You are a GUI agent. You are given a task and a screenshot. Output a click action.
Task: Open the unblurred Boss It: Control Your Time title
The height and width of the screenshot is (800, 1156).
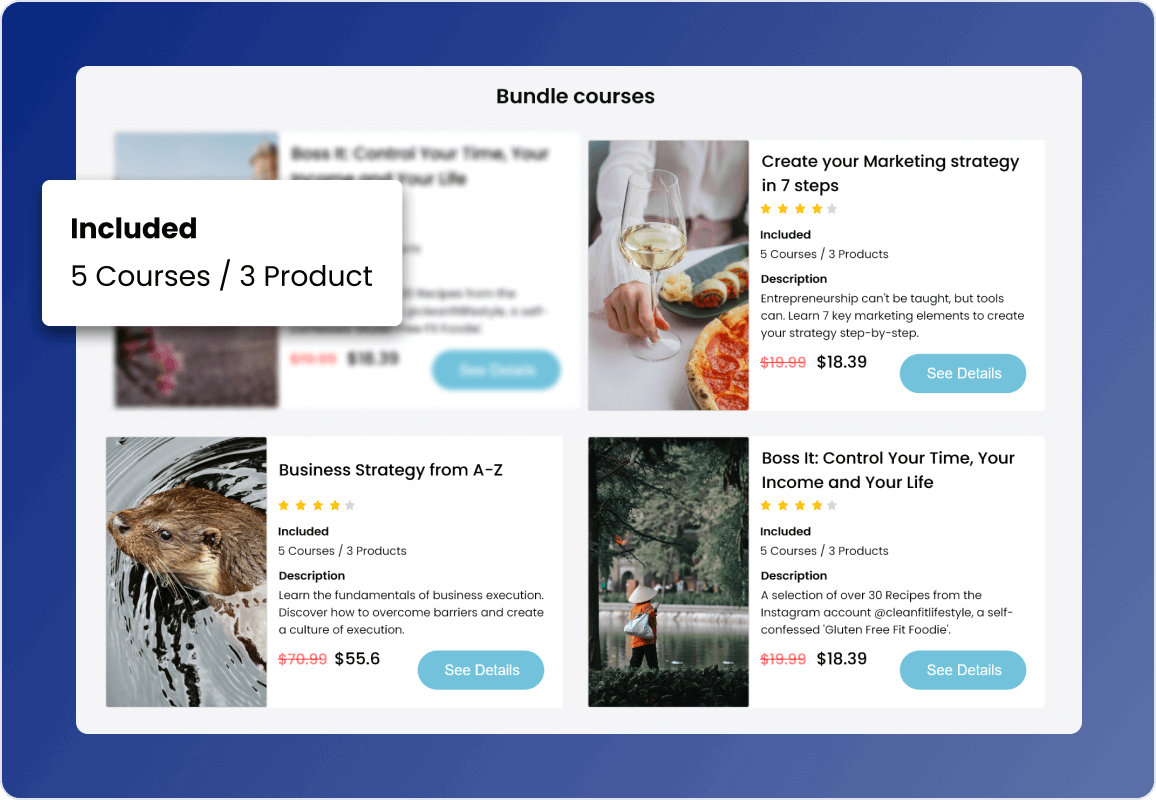coord(888,470)
